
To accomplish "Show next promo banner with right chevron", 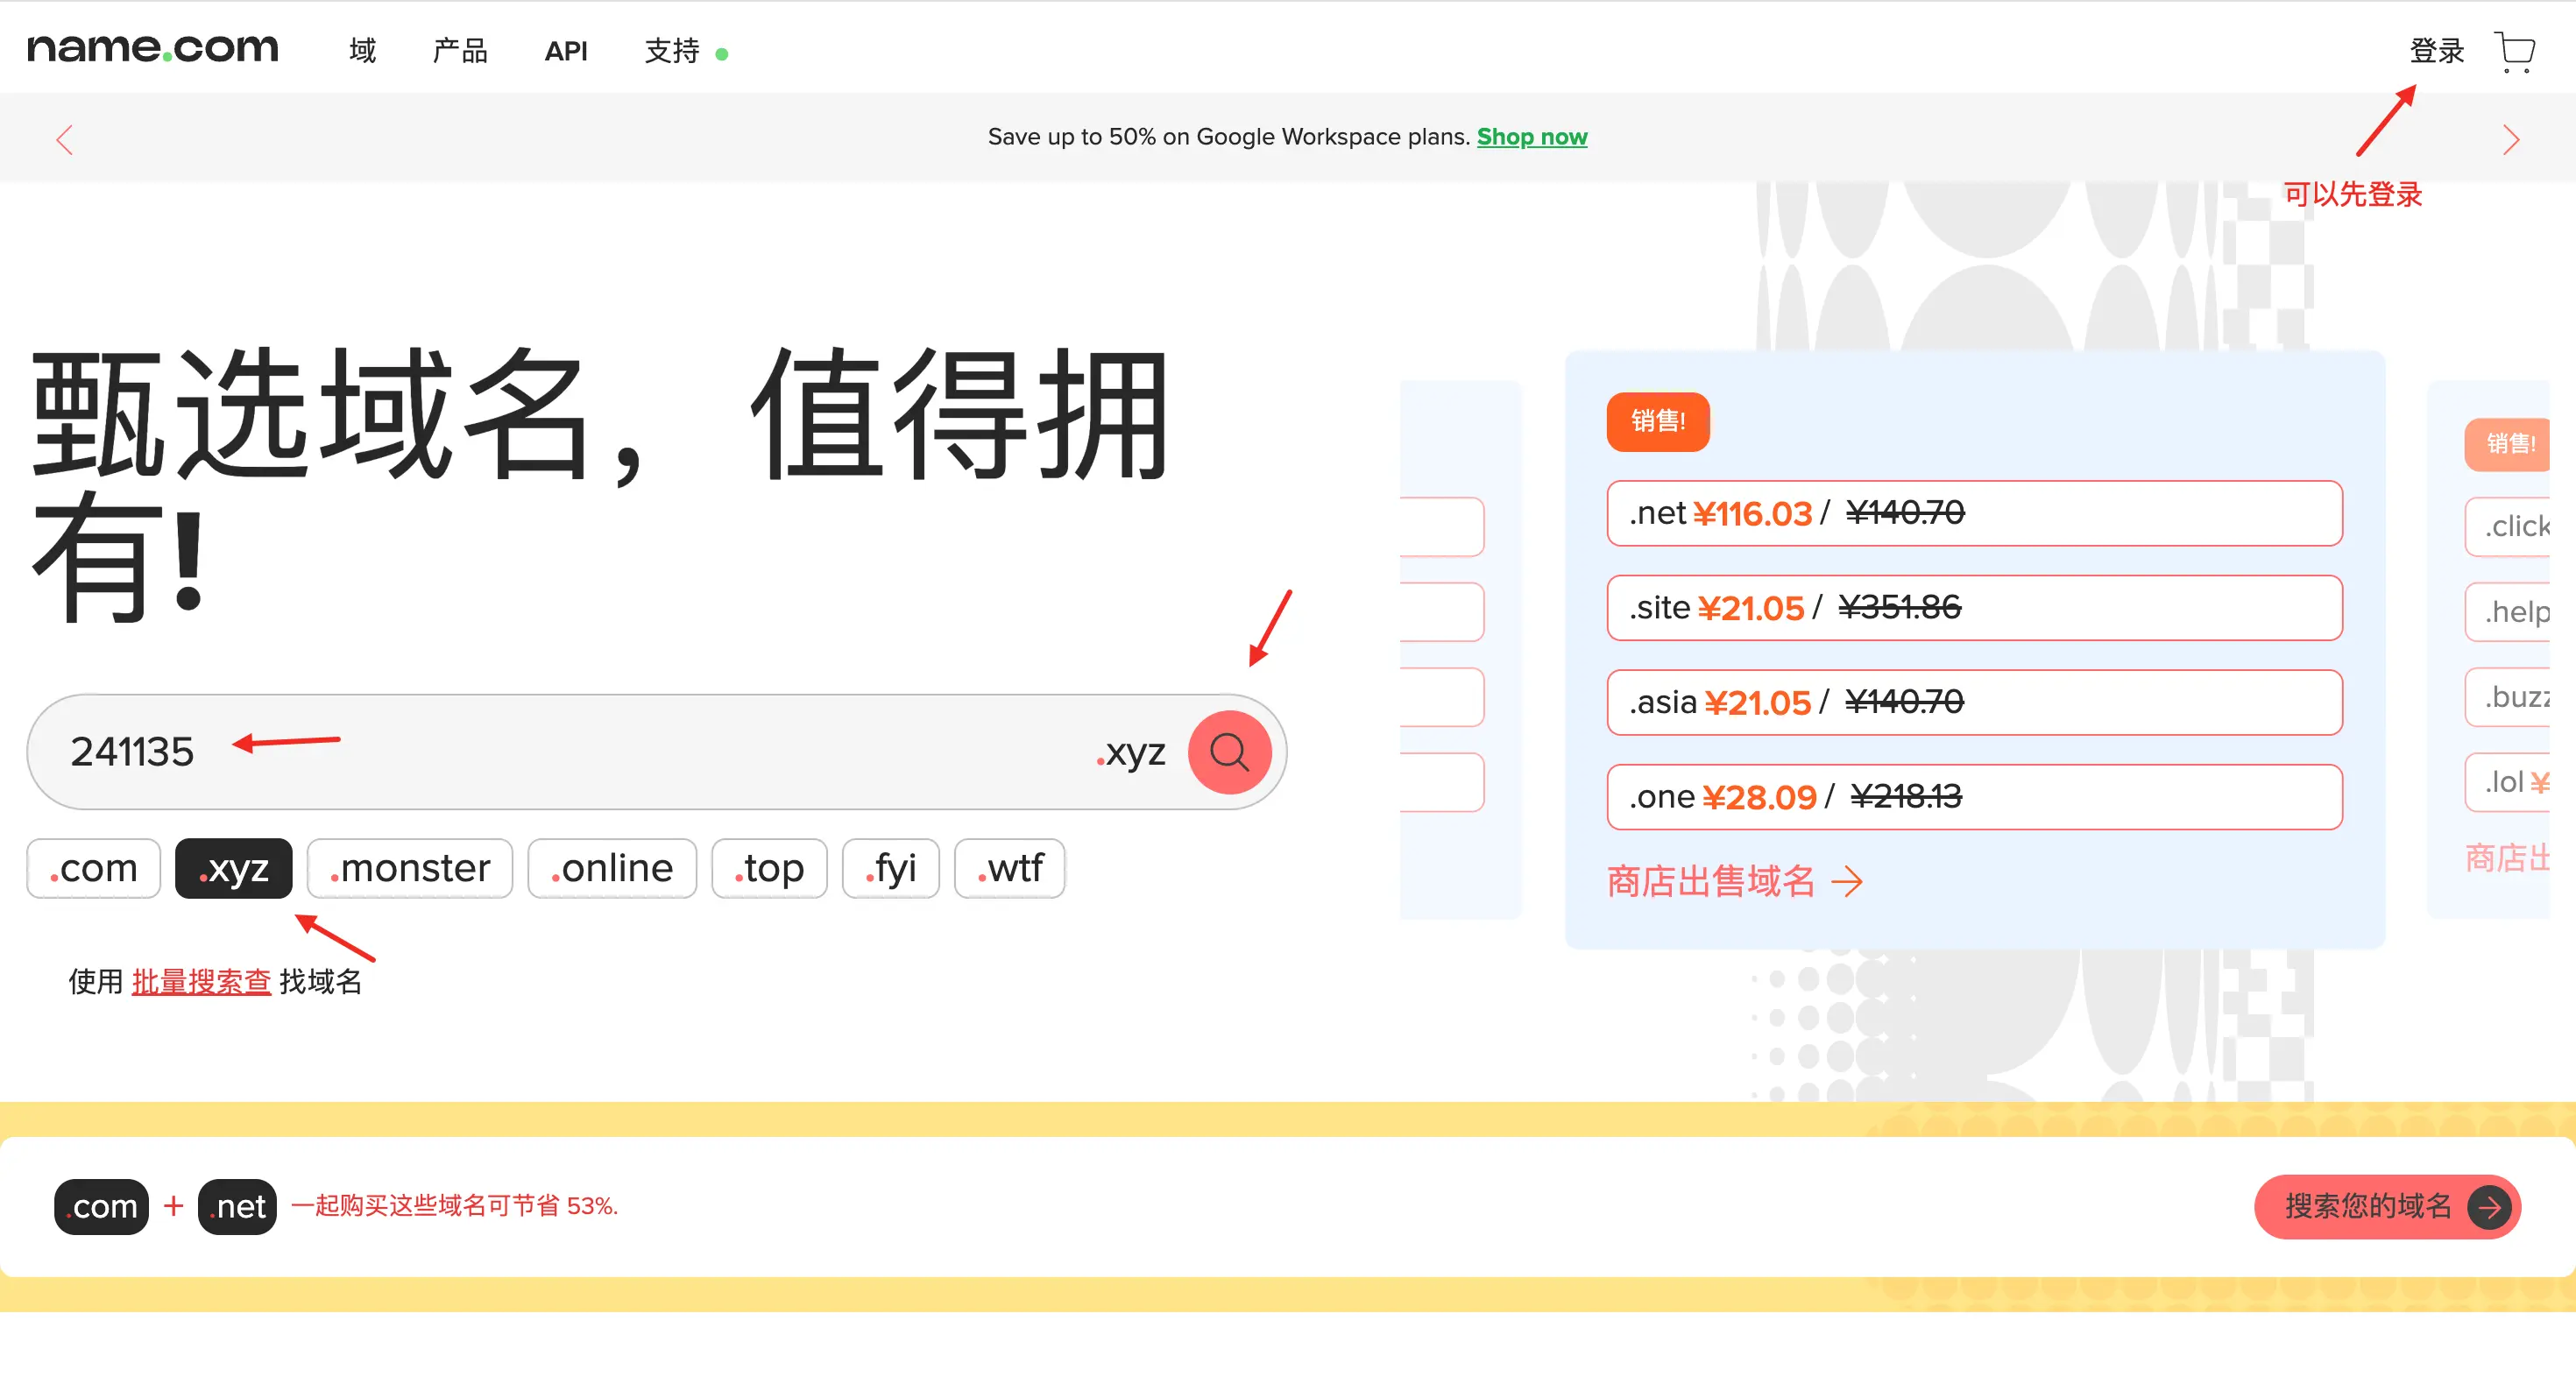I will pyautogui.click(x=2510, y=140).
